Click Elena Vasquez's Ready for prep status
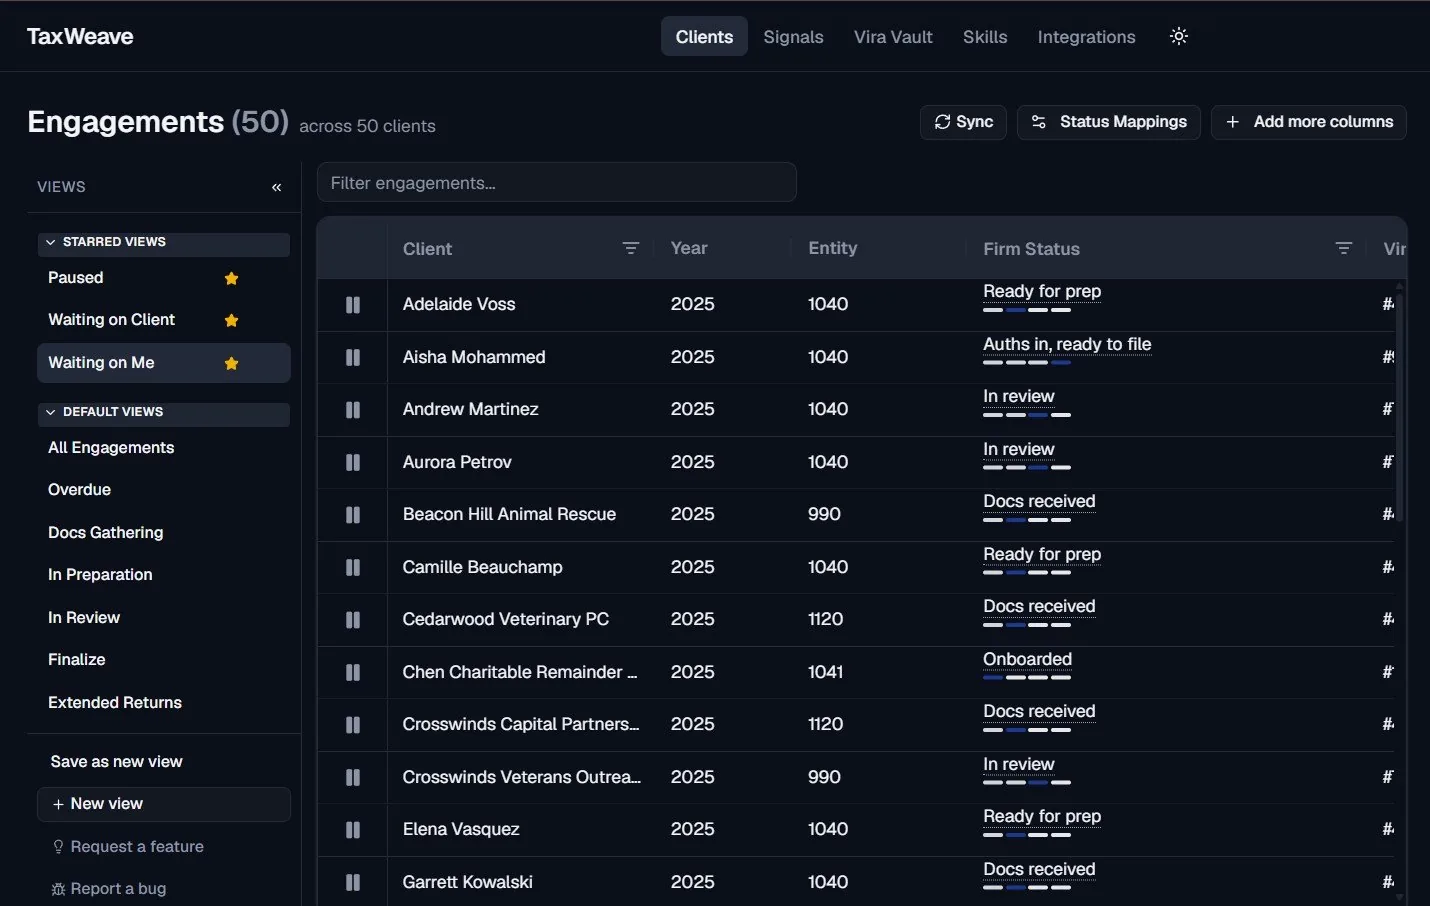 click(x=1042, y=816)
